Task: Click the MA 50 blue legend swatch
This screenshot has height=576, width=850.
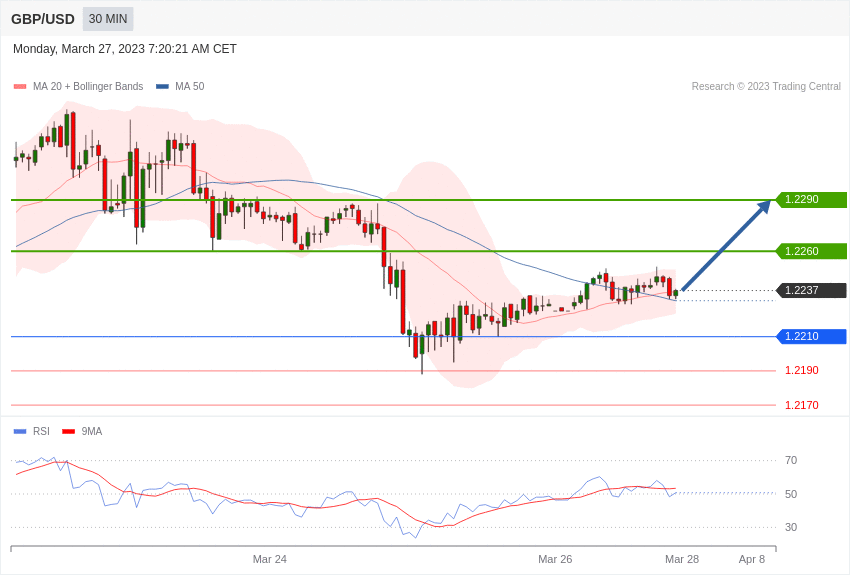Action: [x=162, y=87]
